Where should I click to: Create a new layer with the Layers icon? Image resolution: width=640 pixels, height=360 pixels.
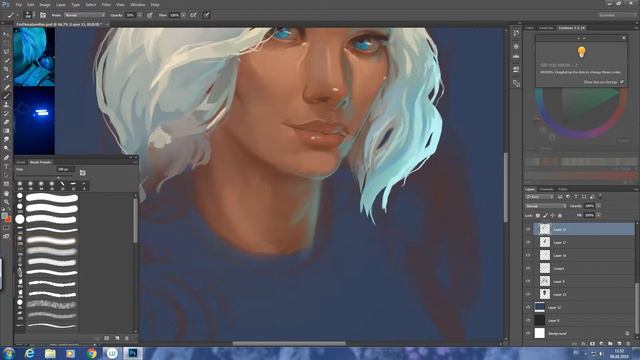[x=619, y=344]
